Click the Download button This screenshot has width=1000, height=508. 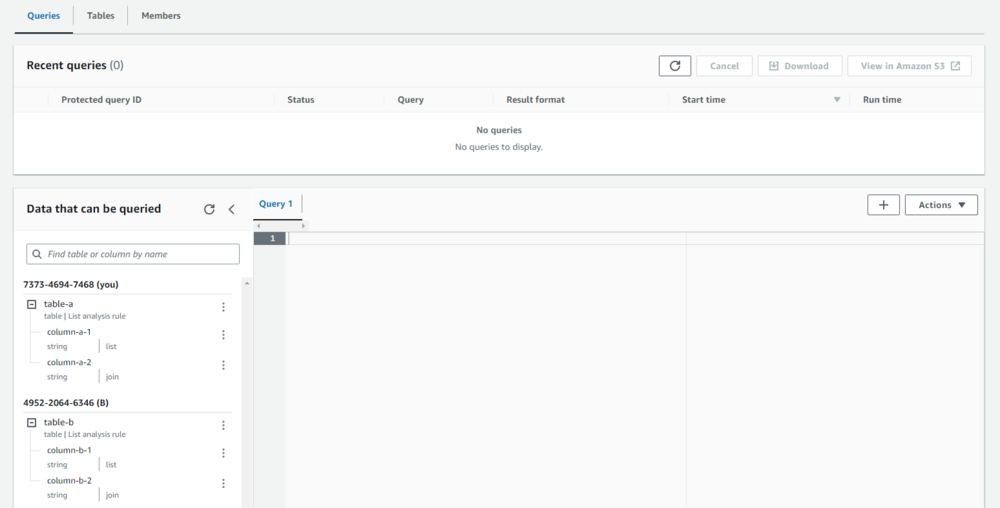tap(799, 66)
